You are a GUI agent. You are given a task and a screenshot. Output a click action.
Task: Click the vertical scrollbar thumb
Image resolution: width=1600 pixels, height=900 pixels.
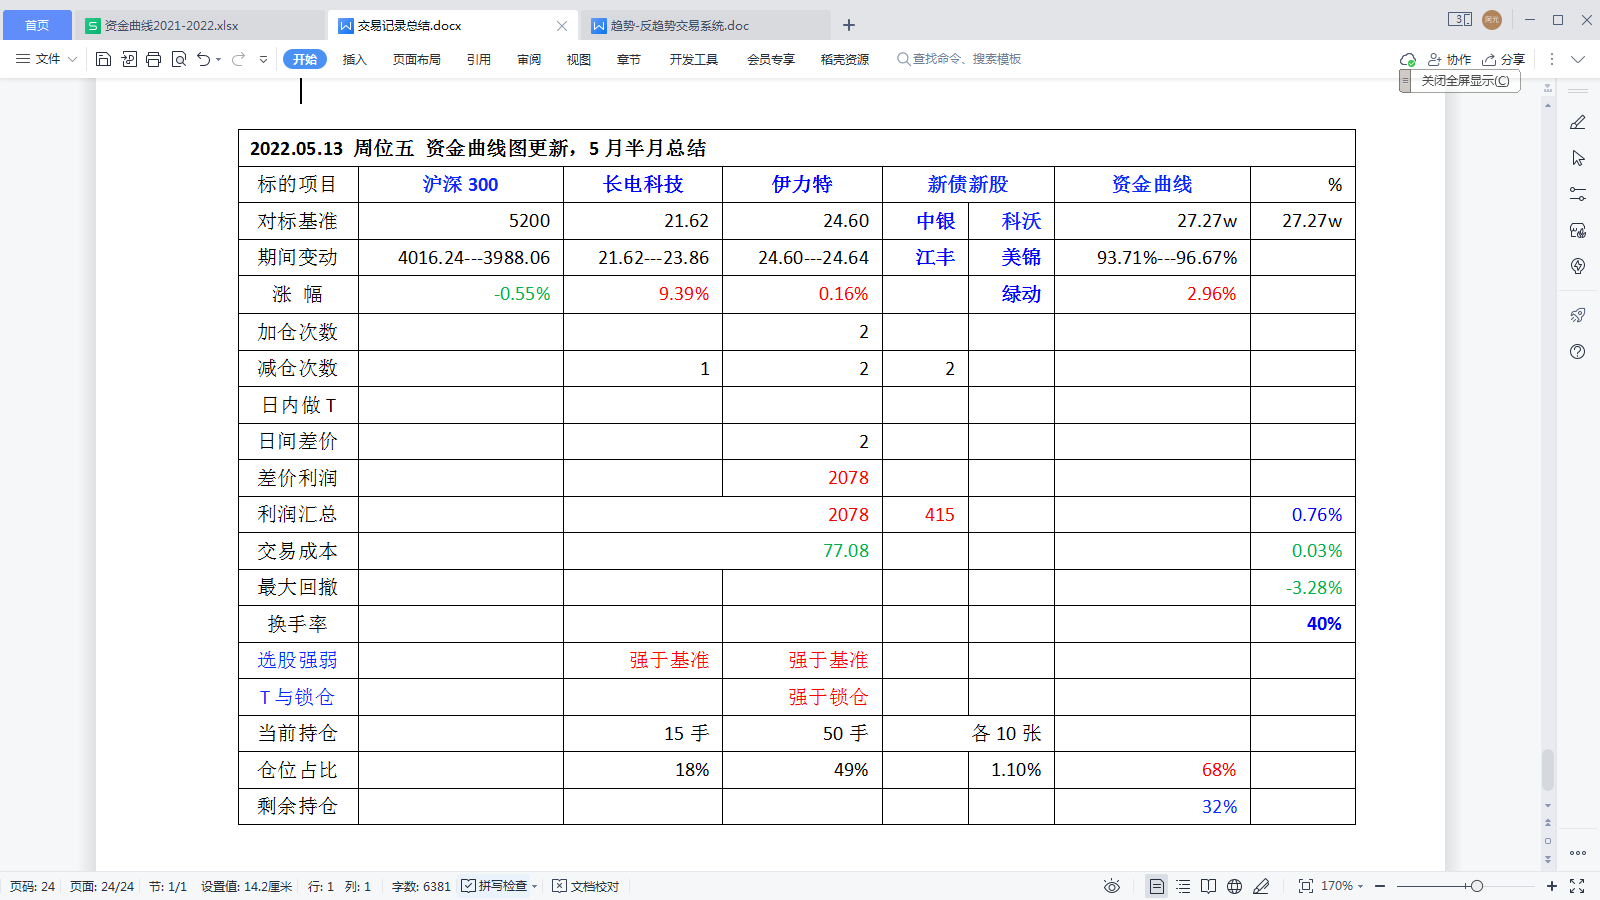click(x=1548, y=769)
